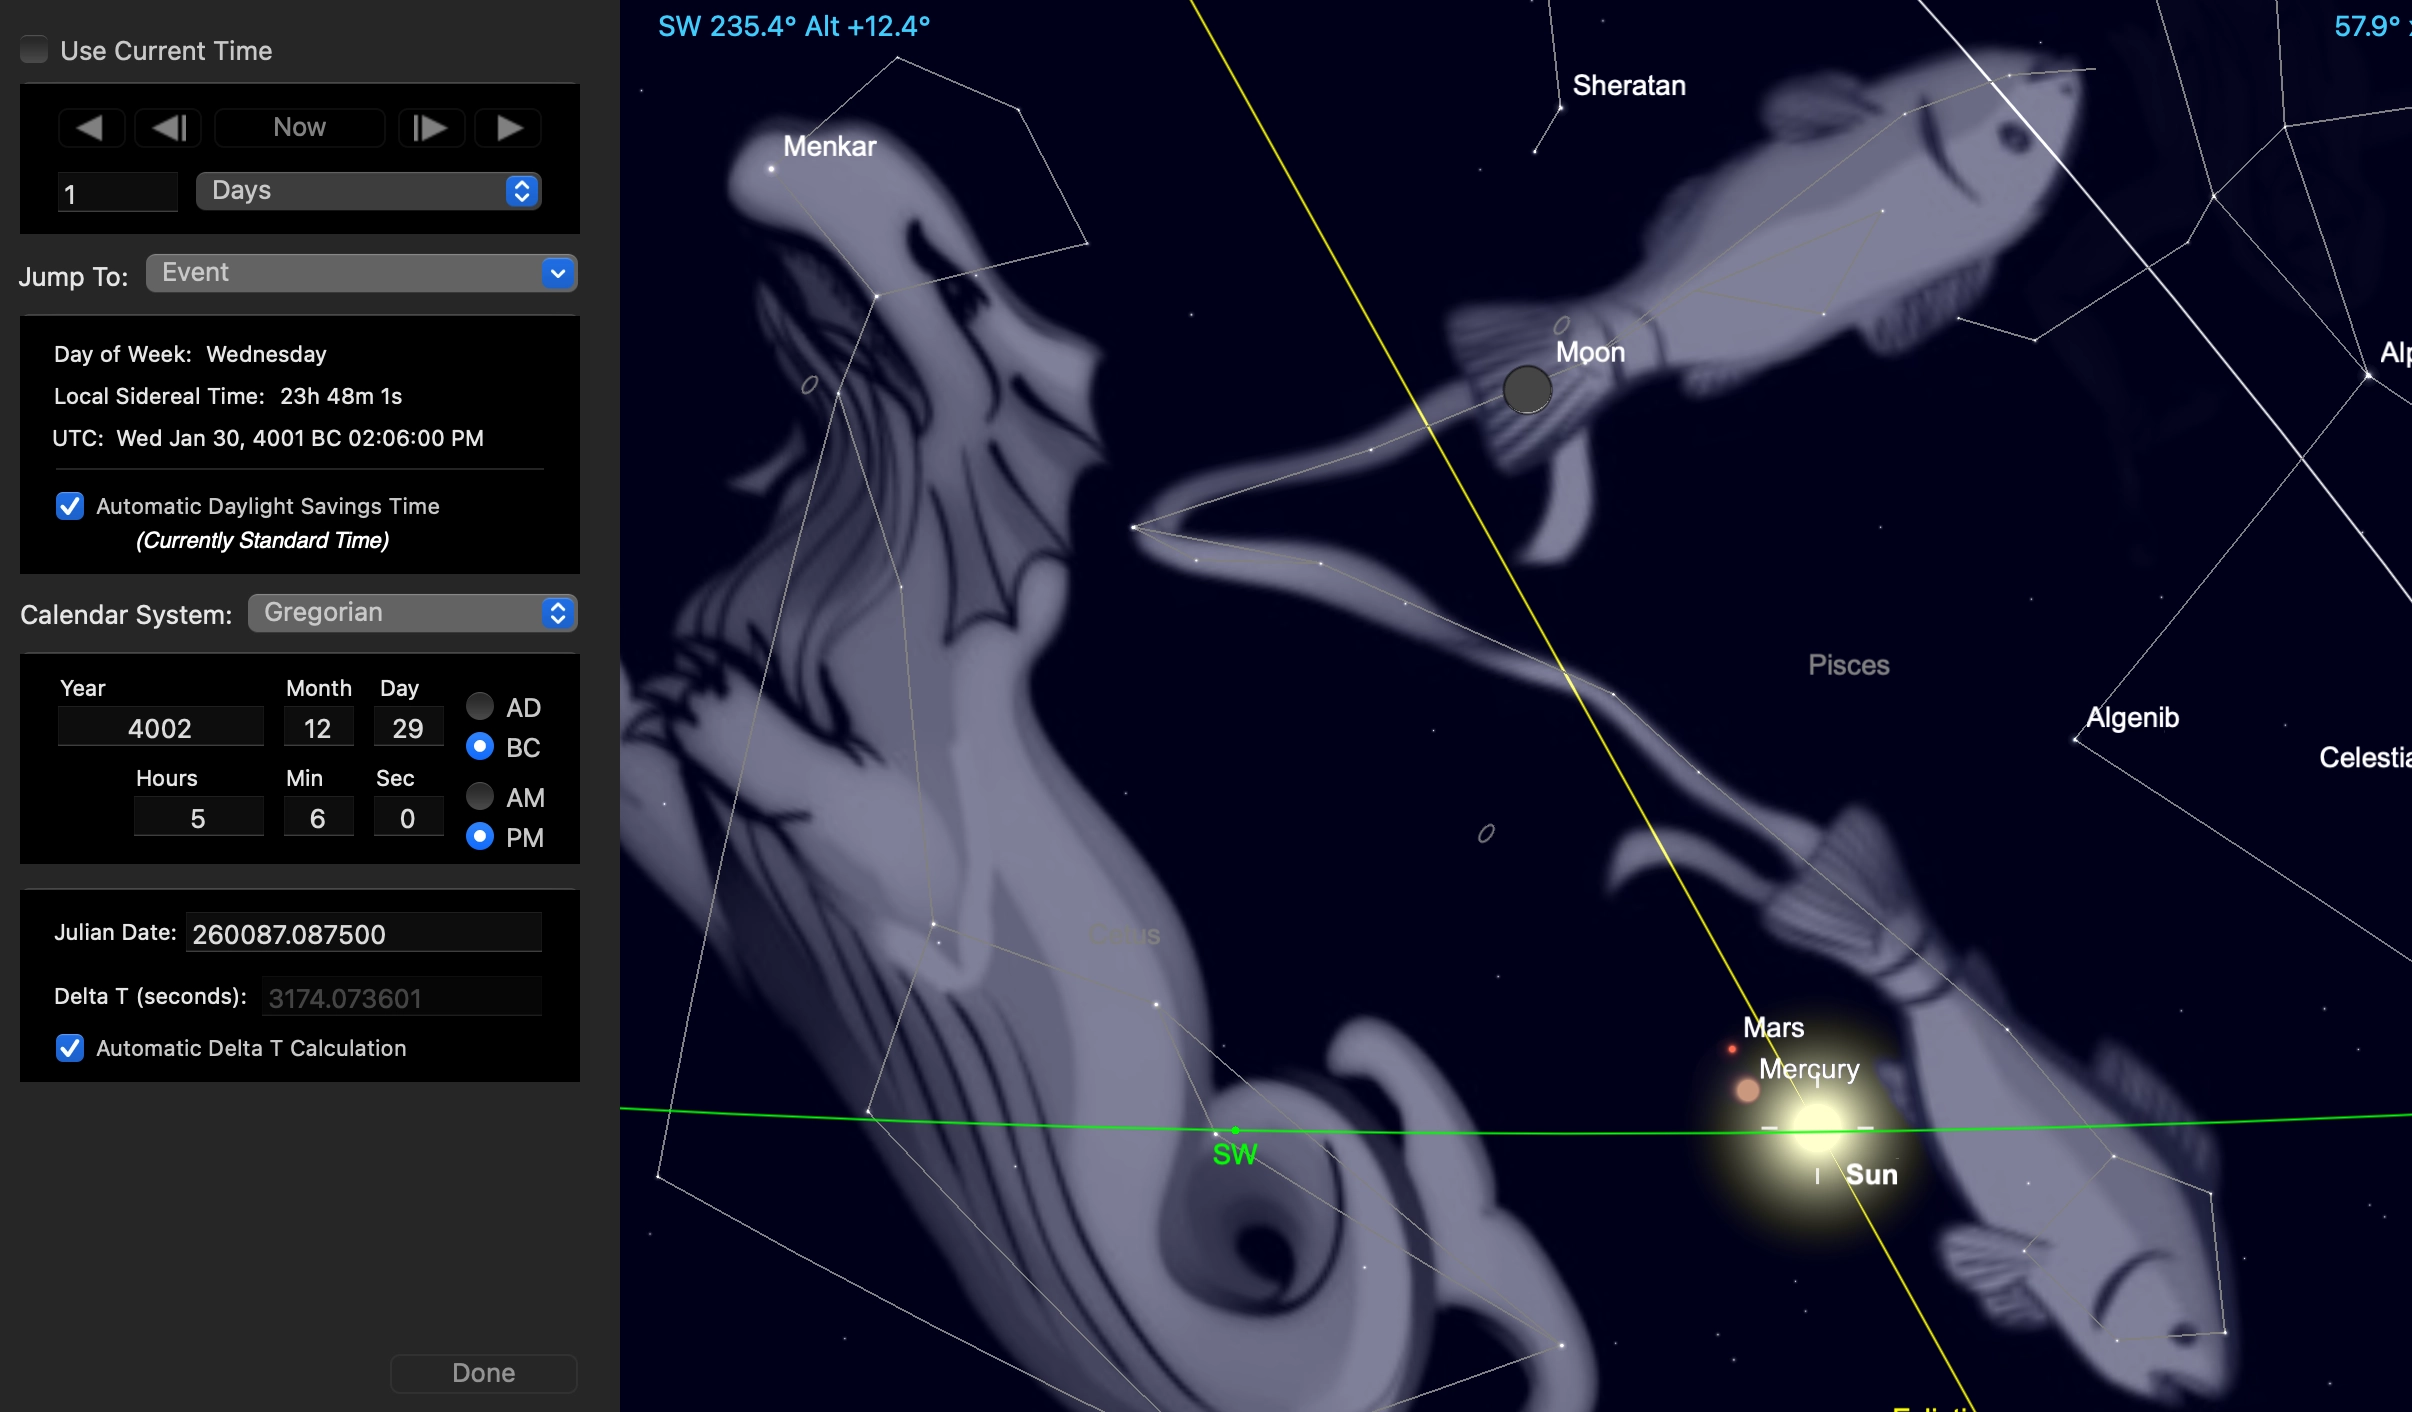Open the Jump To Event dropdown
This screenshot has height=1412, width=2412.
click(361, 273)
